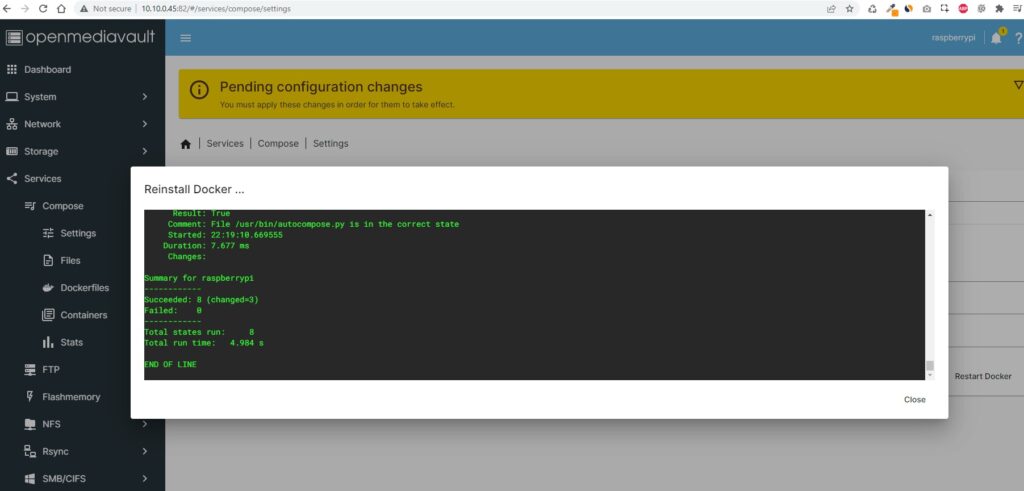The width and height of the screenshot is (1024, 491).
Task: Click the Restart Docker button
Action: point(983,376)
